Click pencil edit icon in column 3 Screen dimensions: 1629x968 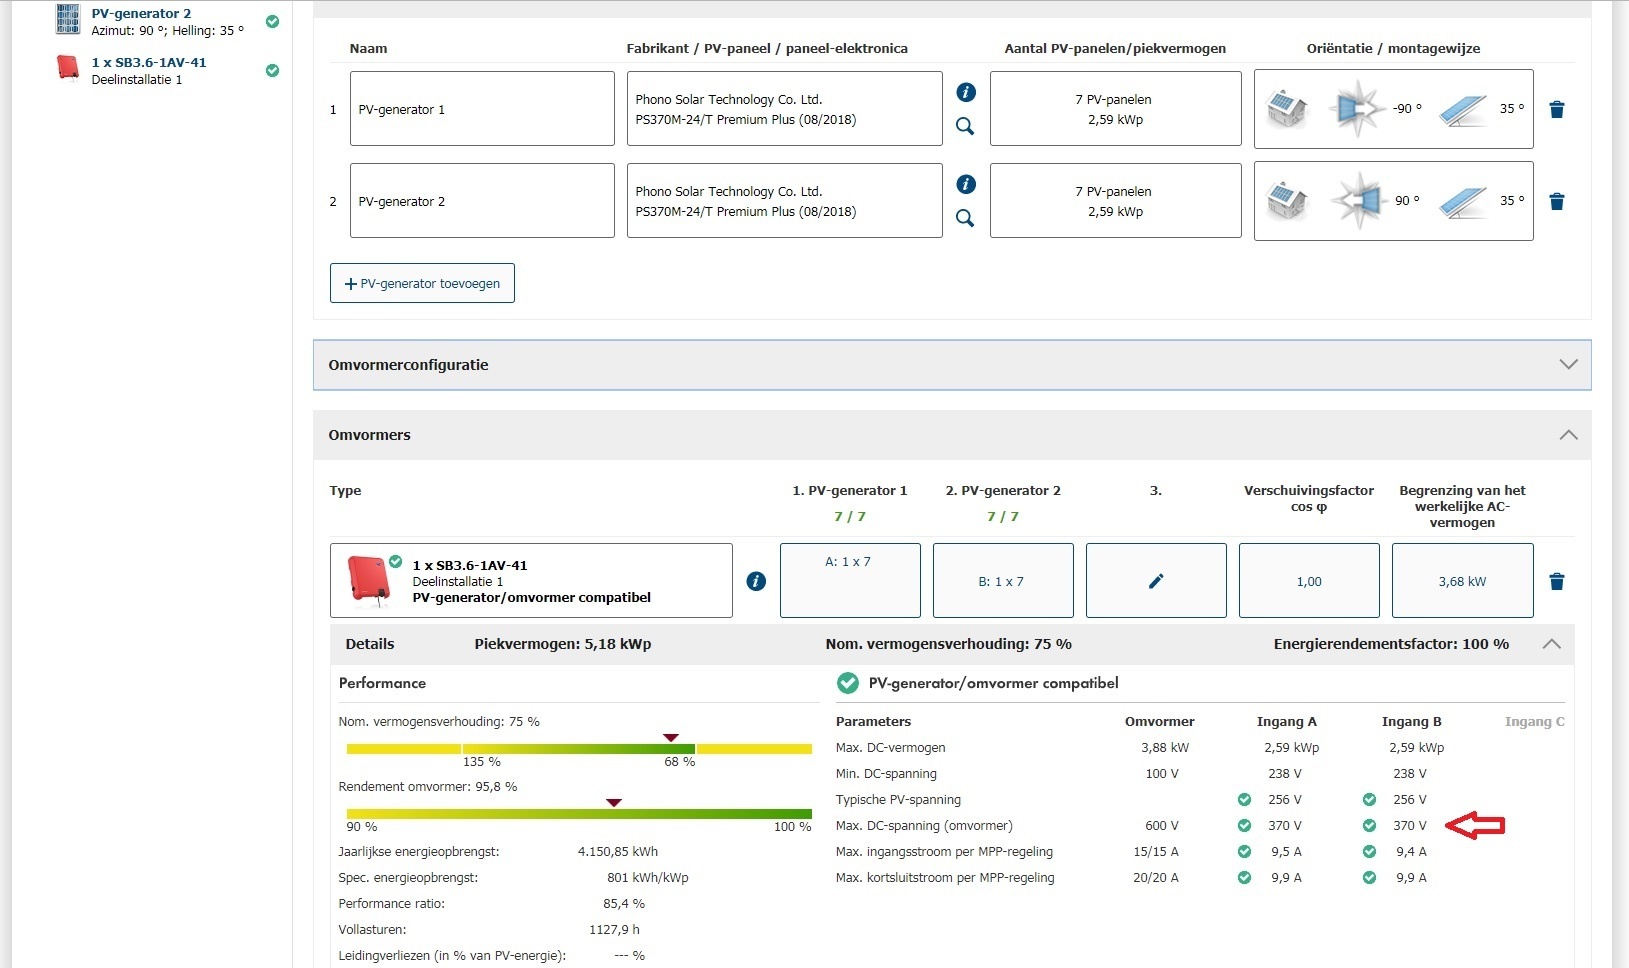pos(1156,581)
